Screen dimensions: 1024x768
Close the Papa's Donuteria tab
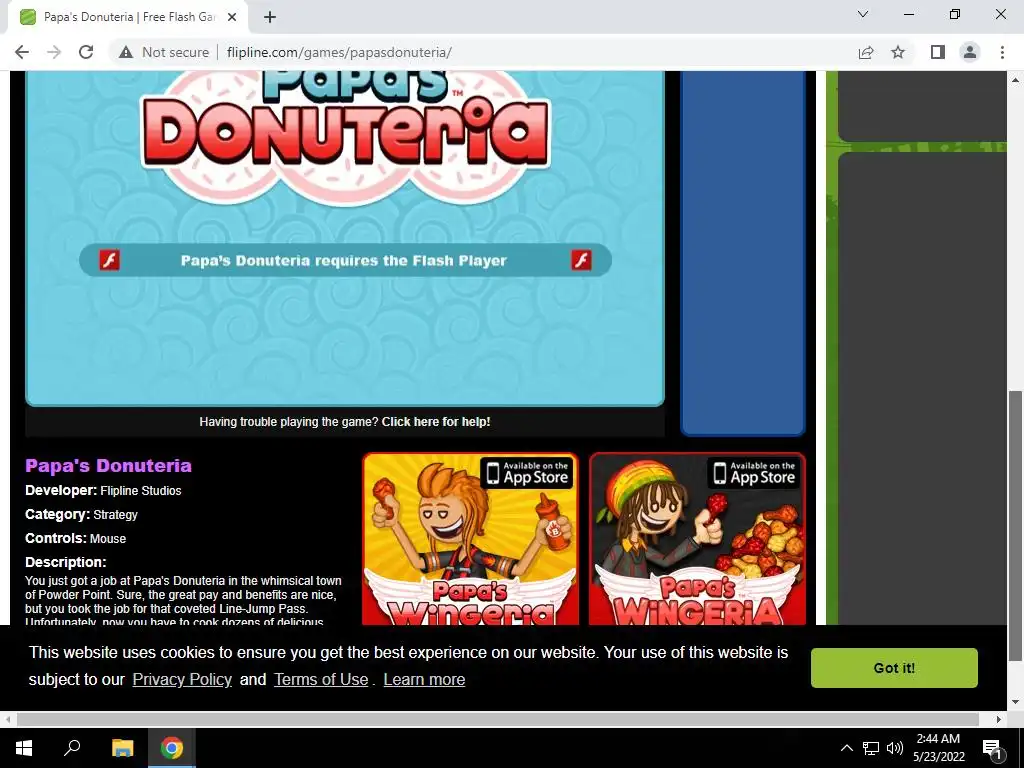click(x=232, y=17)
